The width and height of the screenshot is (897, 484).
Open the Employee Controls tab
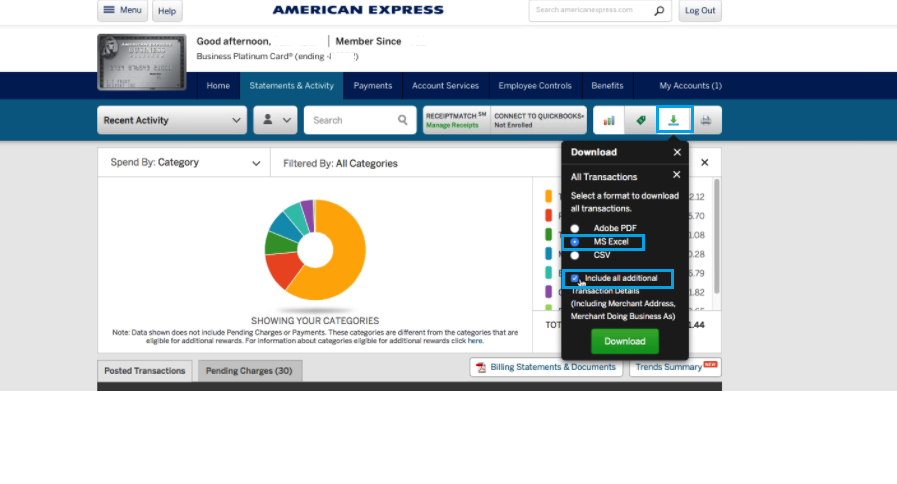[x=535, y=86]
